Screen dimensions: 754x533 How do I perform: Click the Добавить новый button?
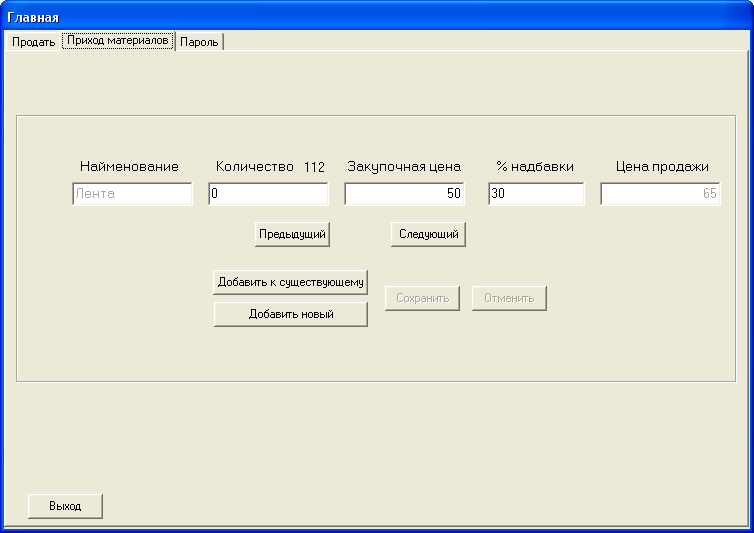[x=290, y=314]
